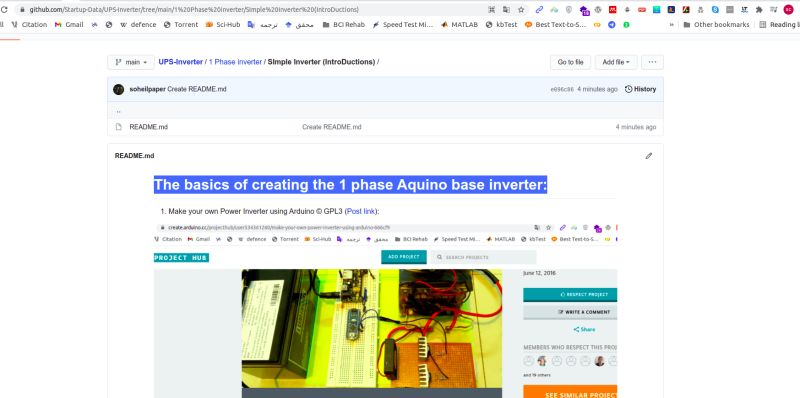Open the main branch selector dropdown

click(131, 62)
